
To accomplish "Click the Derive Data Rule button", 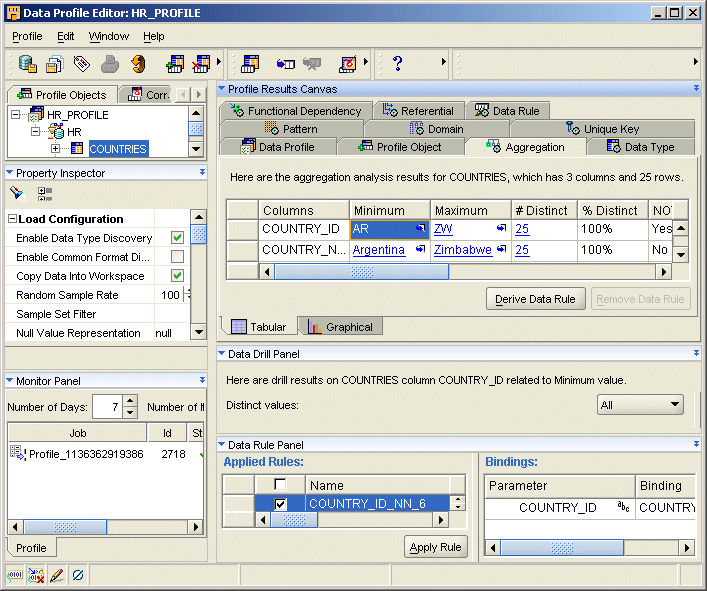I will 535,299.
